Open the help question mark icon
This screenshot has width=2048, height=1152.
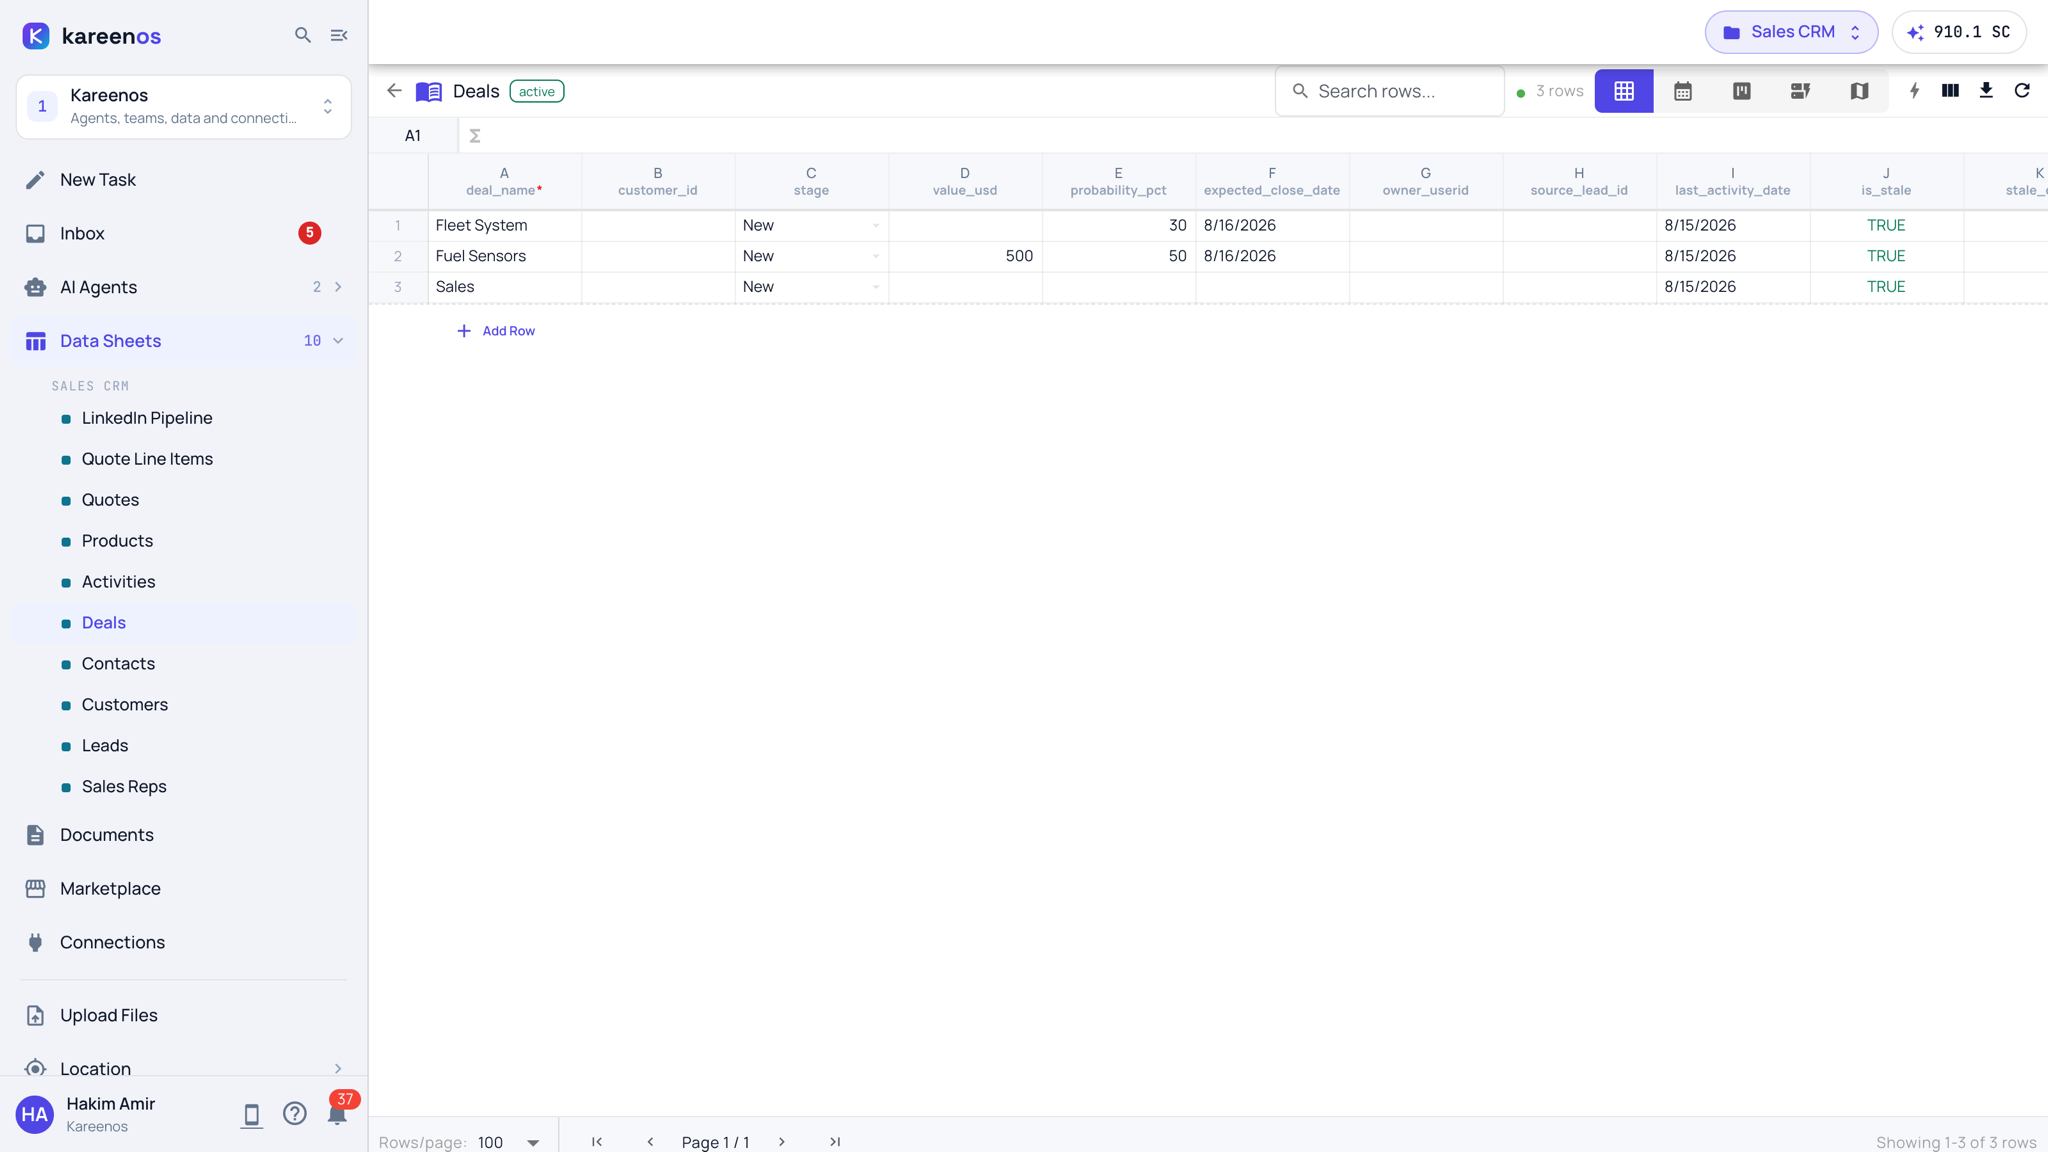pos(294,1114)
